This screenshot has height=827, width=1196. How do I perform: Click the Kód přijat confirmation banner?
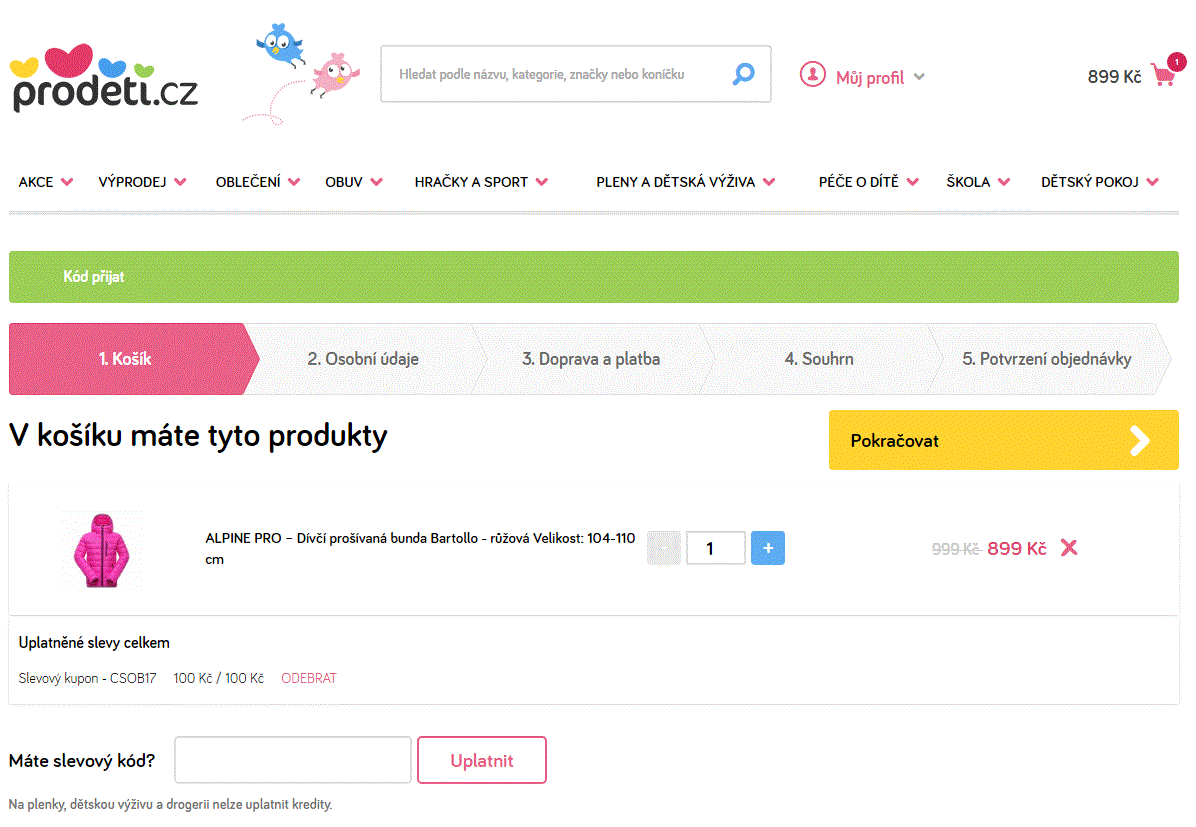coord(593,277)
